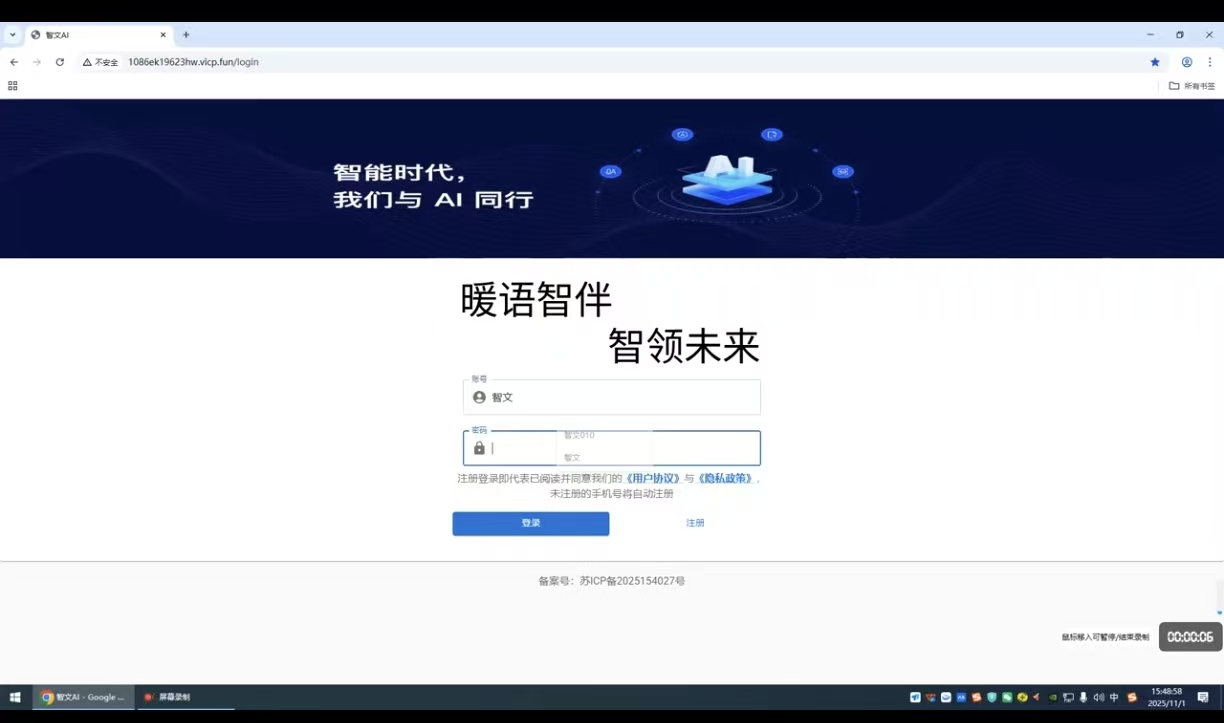Select 智文010 from autofill suggestions
Screen dimensions: 1224x723
click(x=580, y=436)
